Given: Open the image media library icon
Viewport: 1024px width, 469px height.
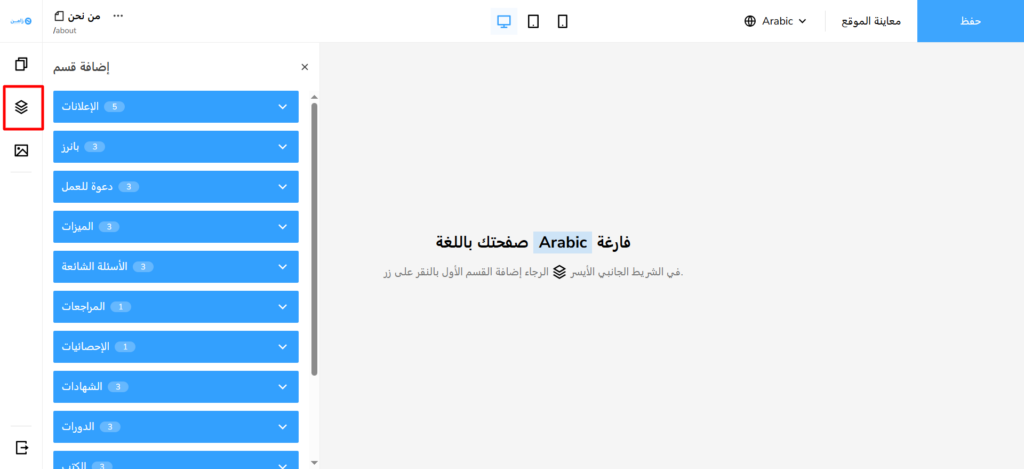Looking at the screenshot, I should [x=21, y=151].
